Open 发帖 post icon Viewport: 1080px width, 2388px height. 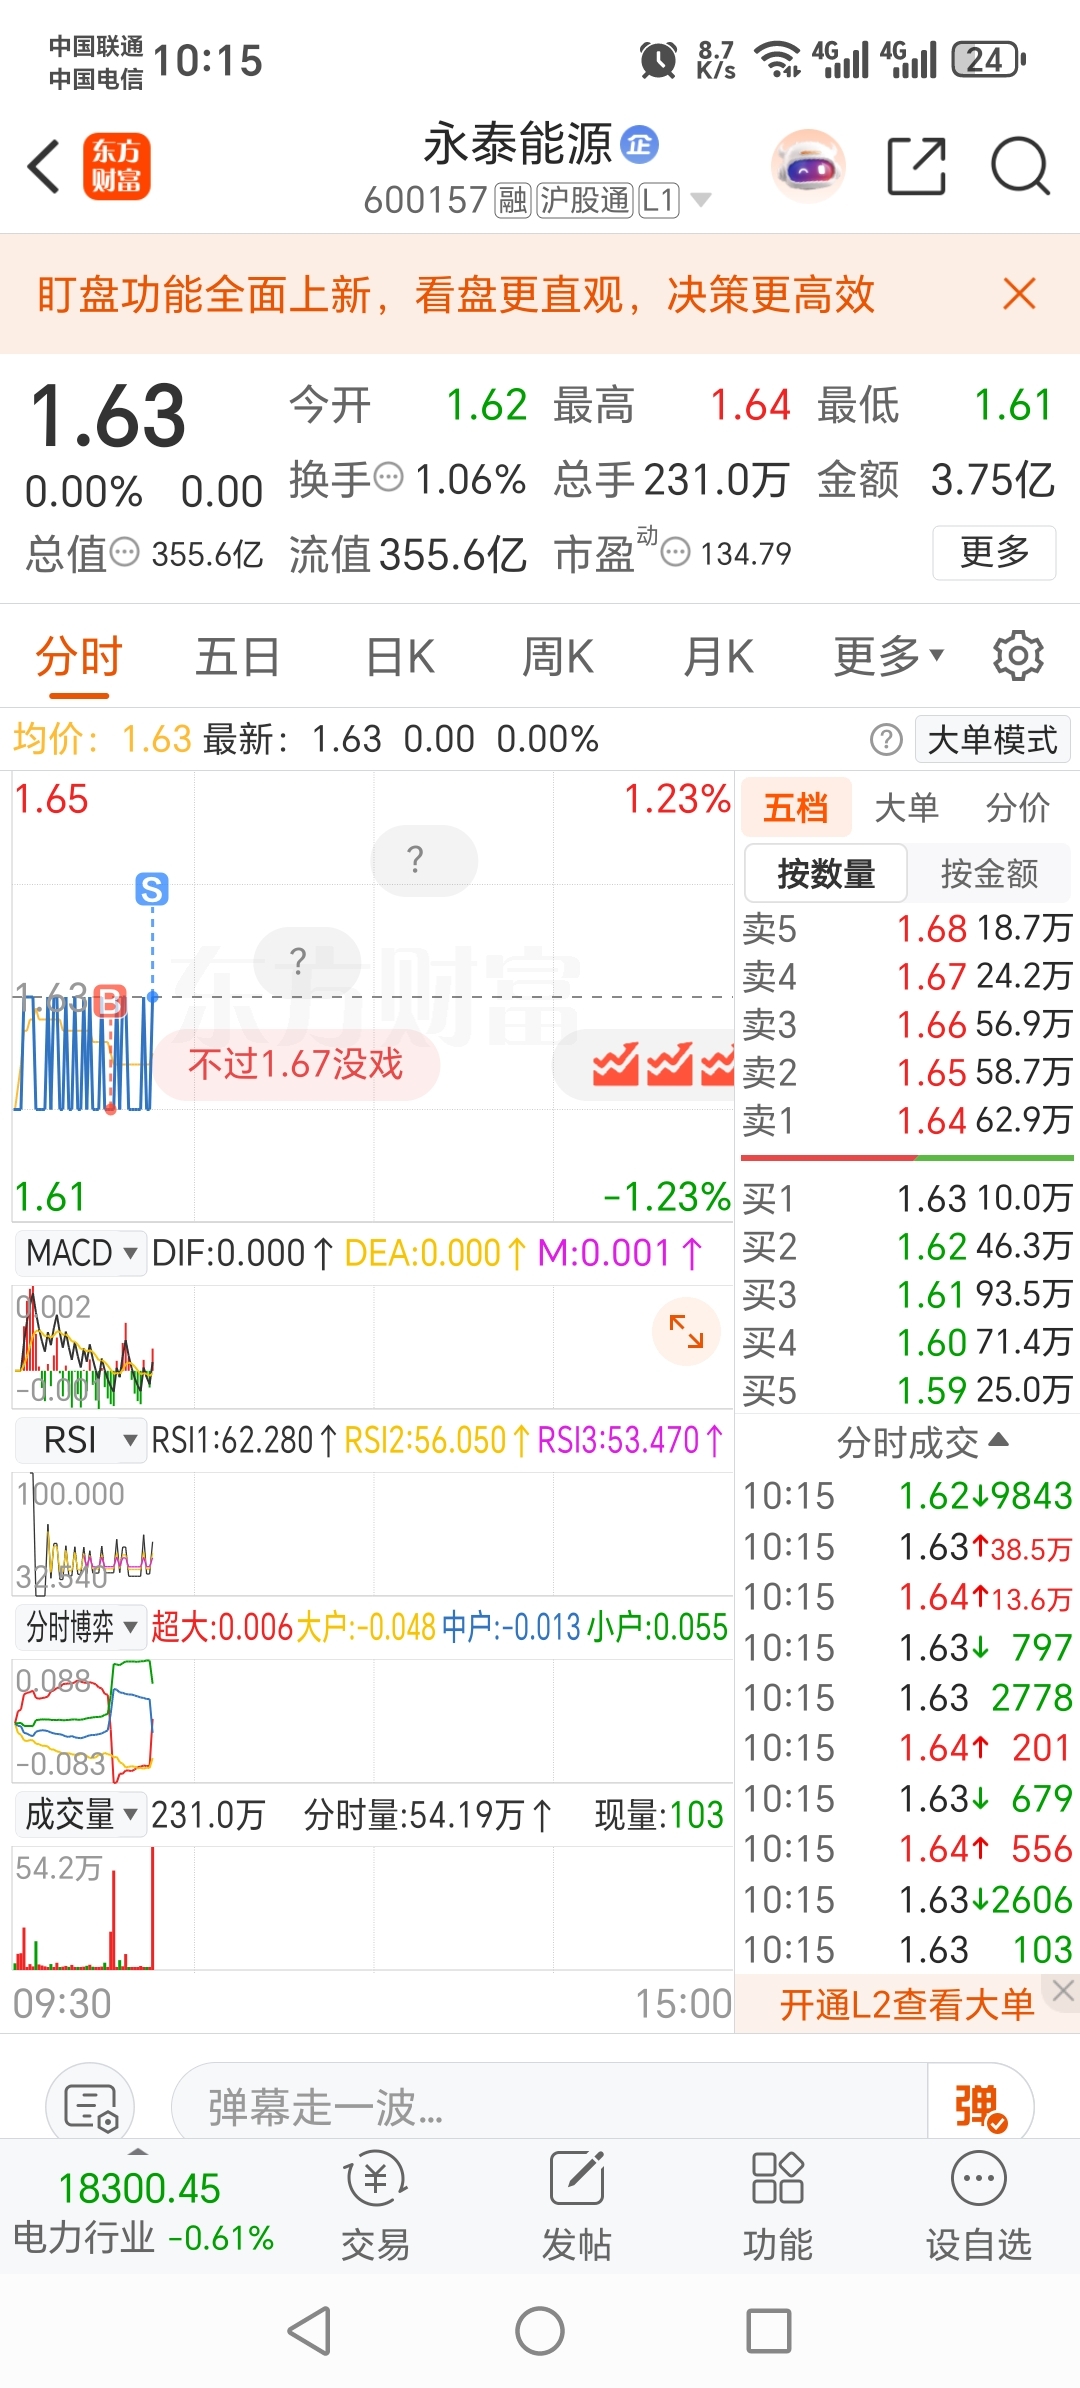[577, 2206]
